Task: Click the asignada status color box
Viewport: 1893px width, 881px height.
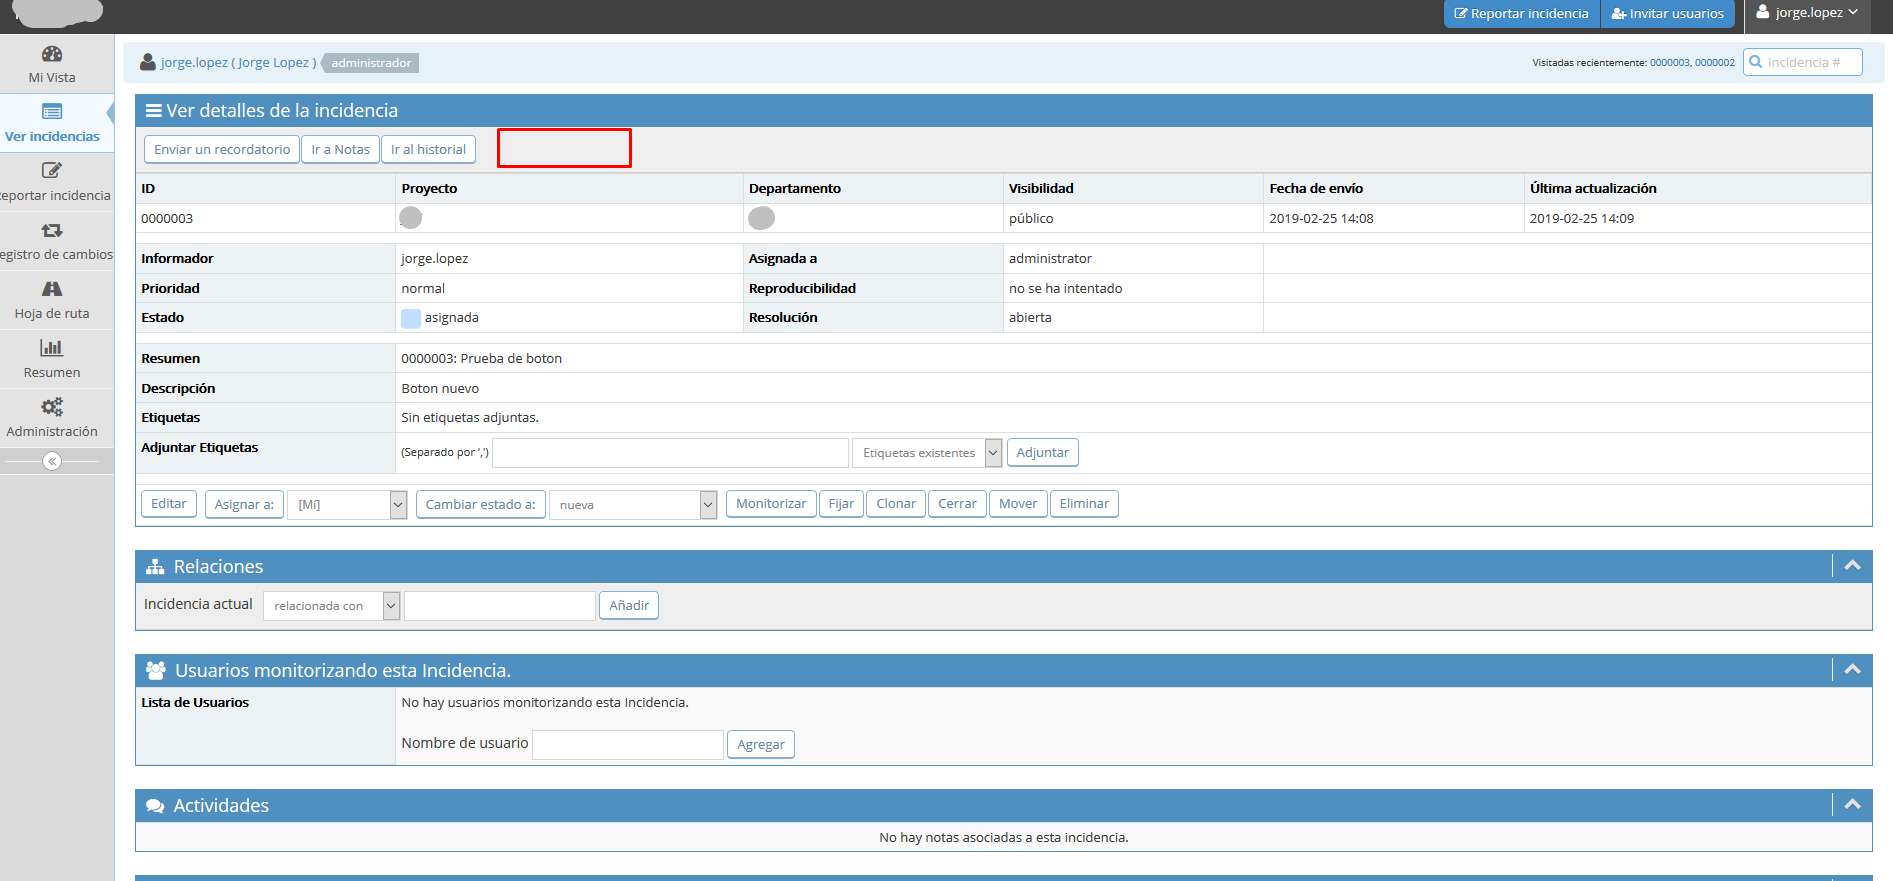Action: [411, 318]
